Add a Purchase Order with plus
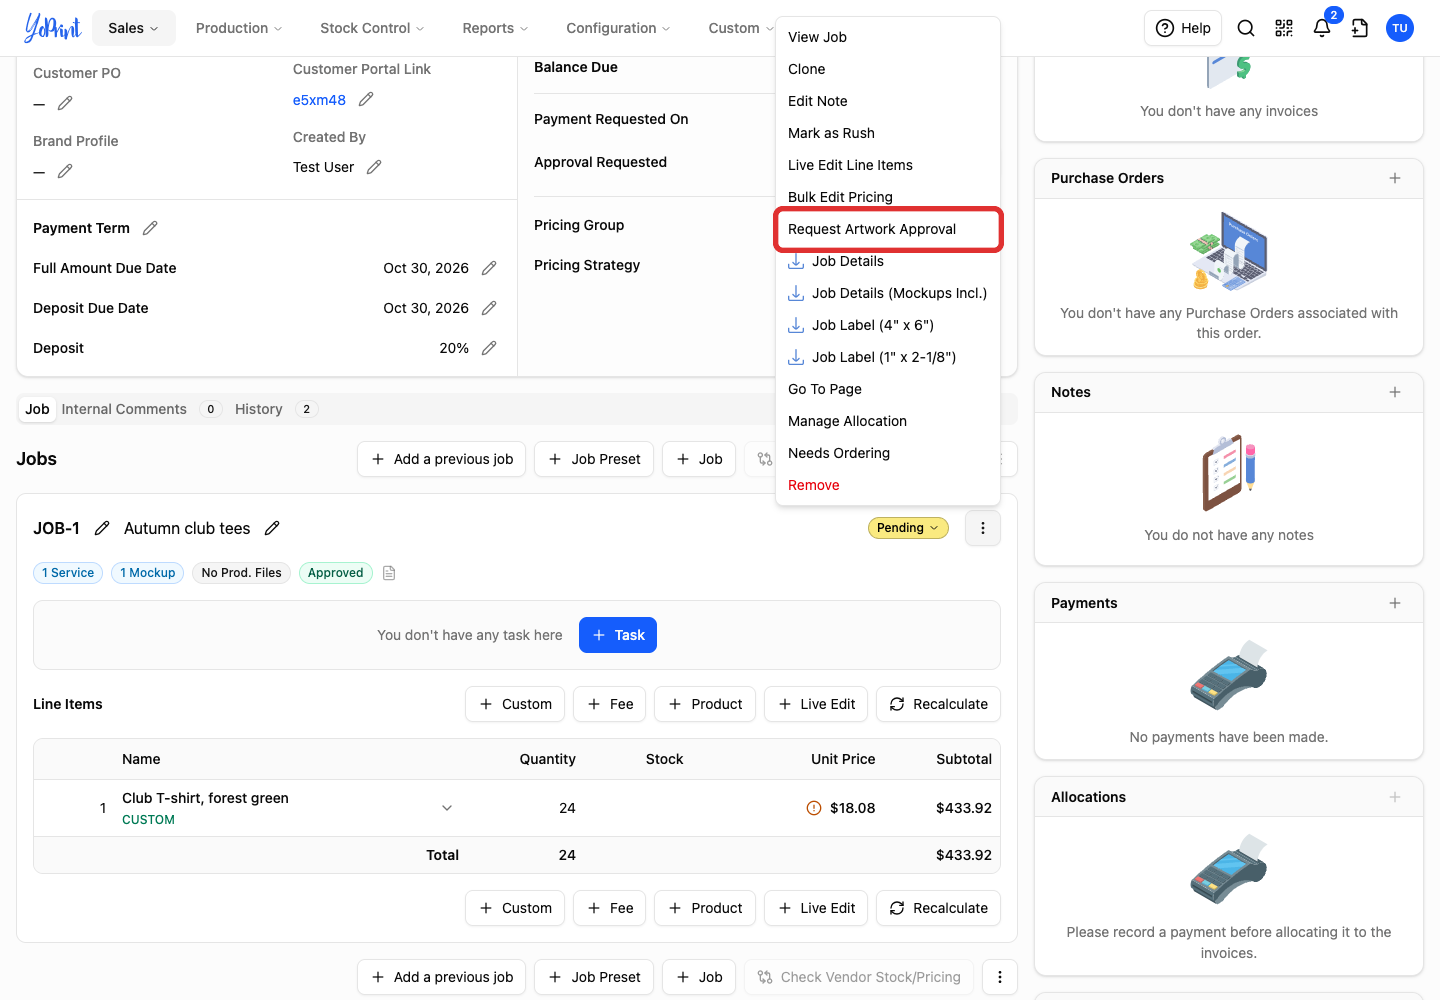Image resolution: width=1440 pixels, height=1000 pixels. point(1395,178)
